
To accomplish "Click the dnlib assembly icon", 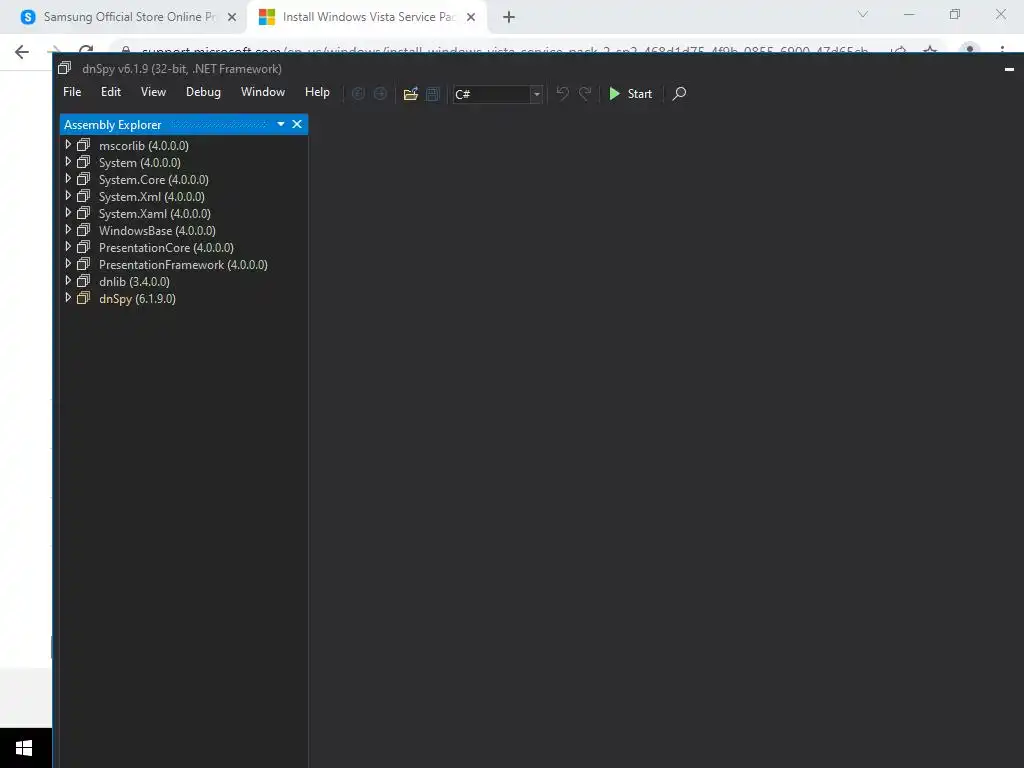I will (x=84, y=281).
